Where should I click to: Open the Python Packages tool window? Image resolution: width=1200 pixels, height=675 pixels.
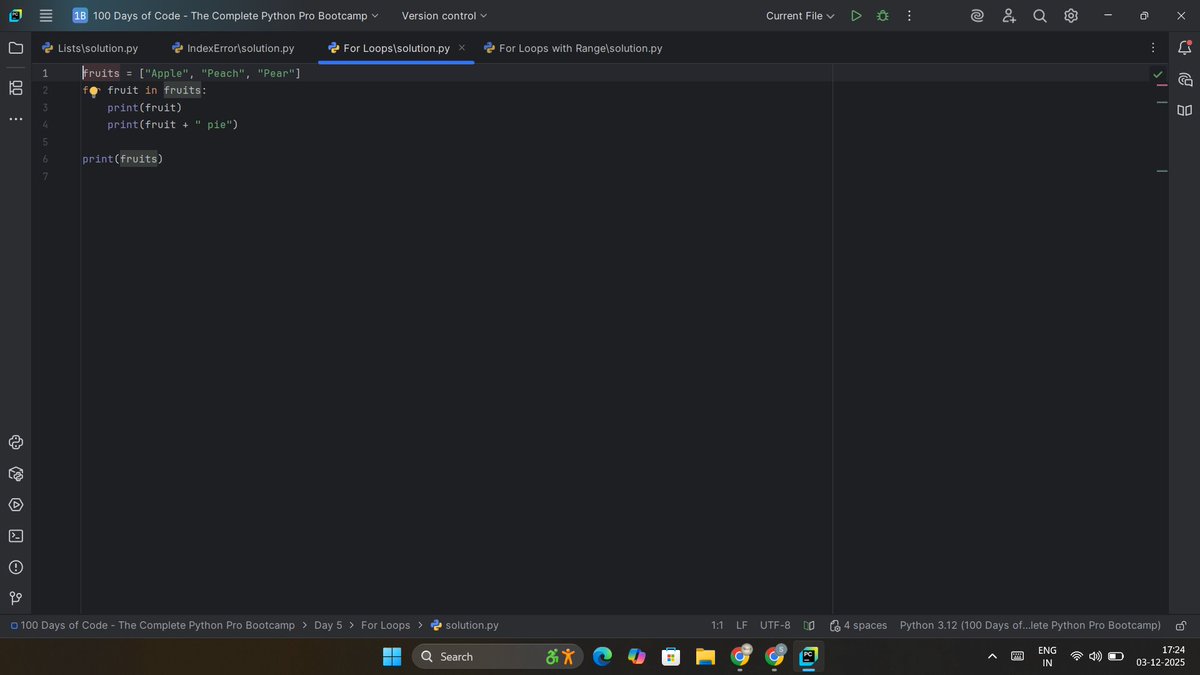click(x=15, y=474)
